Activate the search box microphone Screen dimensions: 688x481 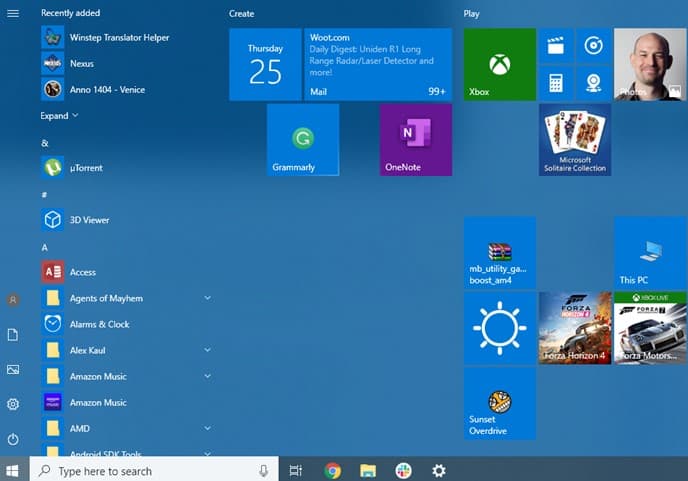pos(263,471)
